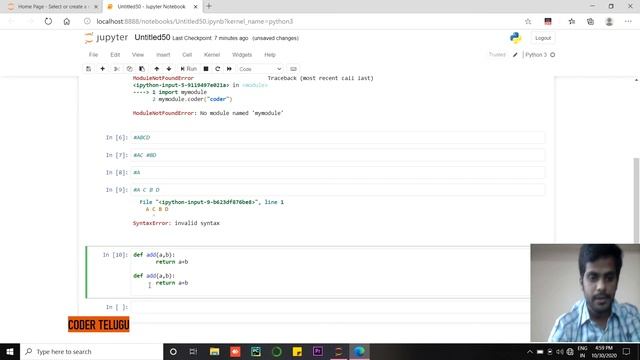640x360 pixels.
Task: Copy selected cells with the toolbar copy icon
Action: tap(129, 69)
